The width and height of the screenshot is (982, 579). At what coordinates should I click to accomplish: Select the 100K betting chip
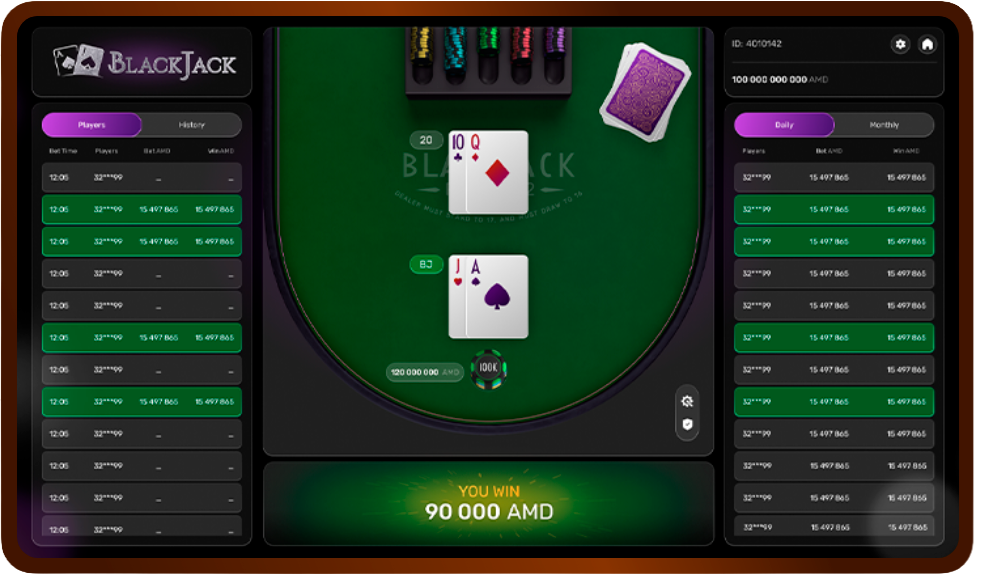488,369
